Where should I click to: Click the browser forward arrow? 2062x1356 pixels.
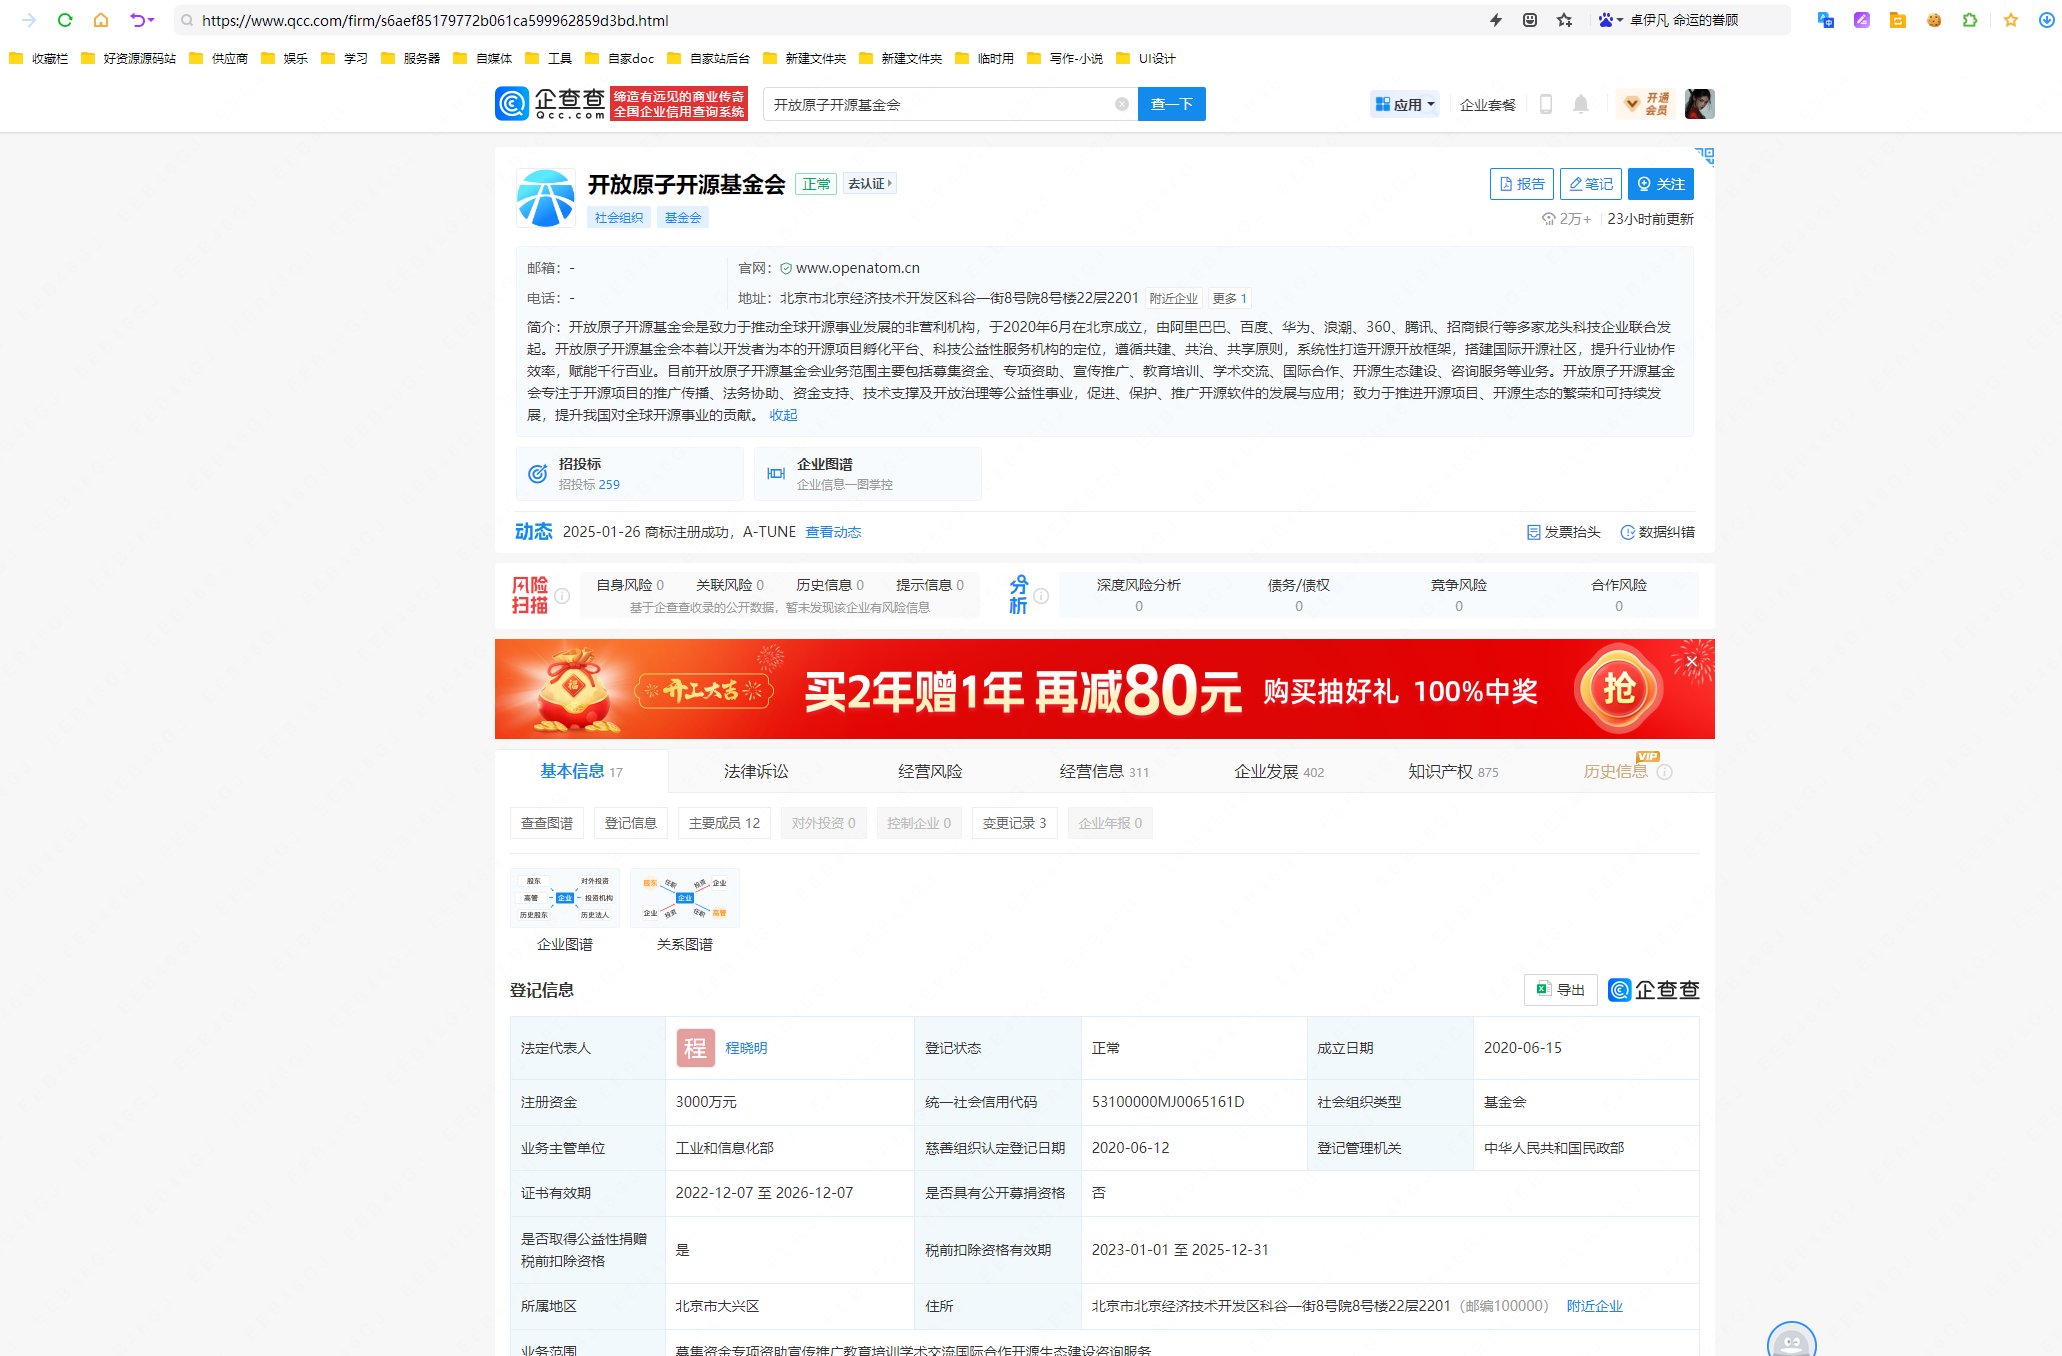tap(29, 20)
